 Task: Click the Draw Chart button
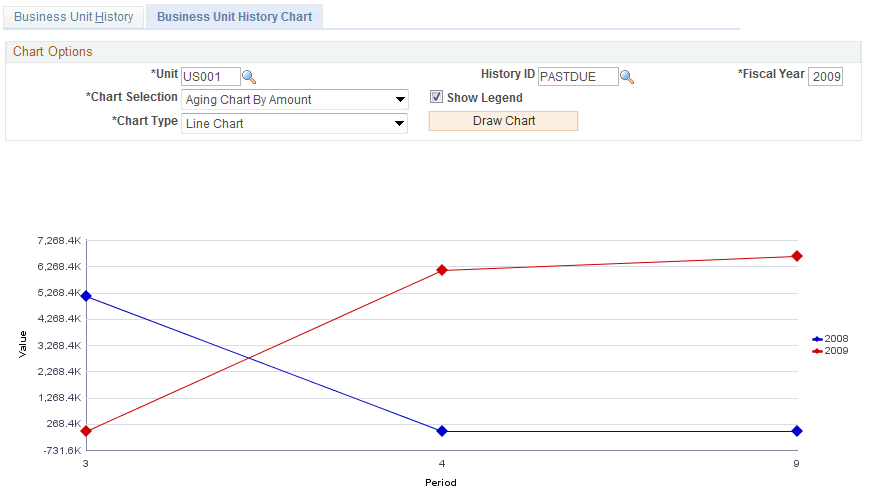[x=503, y=121]
